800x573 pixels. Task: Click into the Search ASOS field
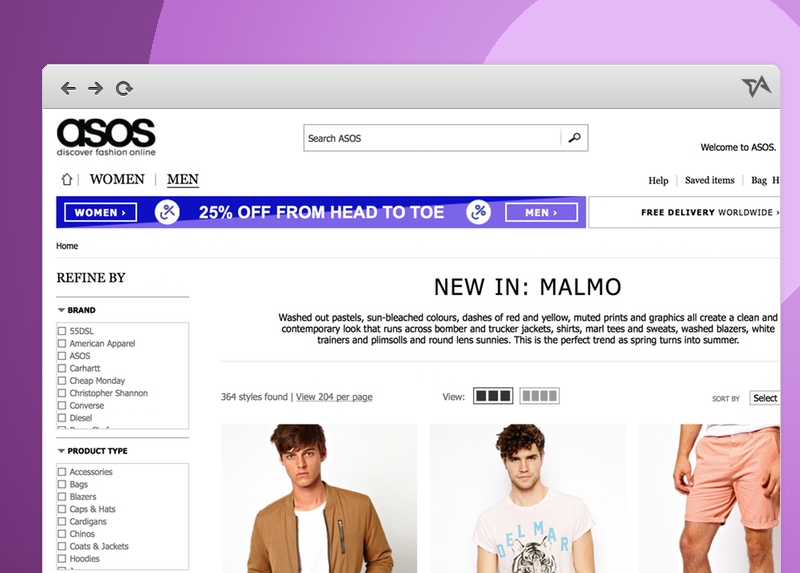432,138
